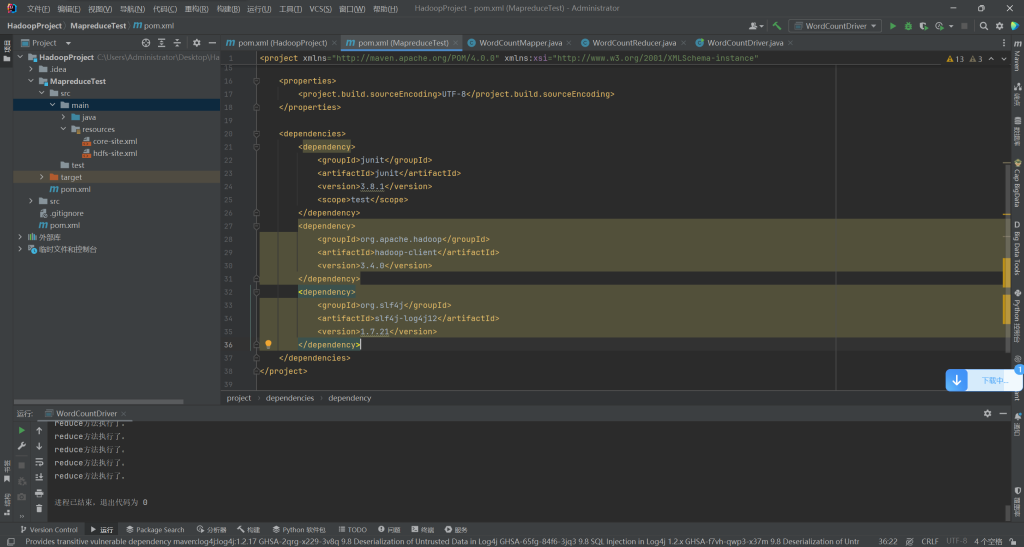1024x547 pixels.
Task: Run WordCountDriver with the green play icon
Action: click(893, 26)
